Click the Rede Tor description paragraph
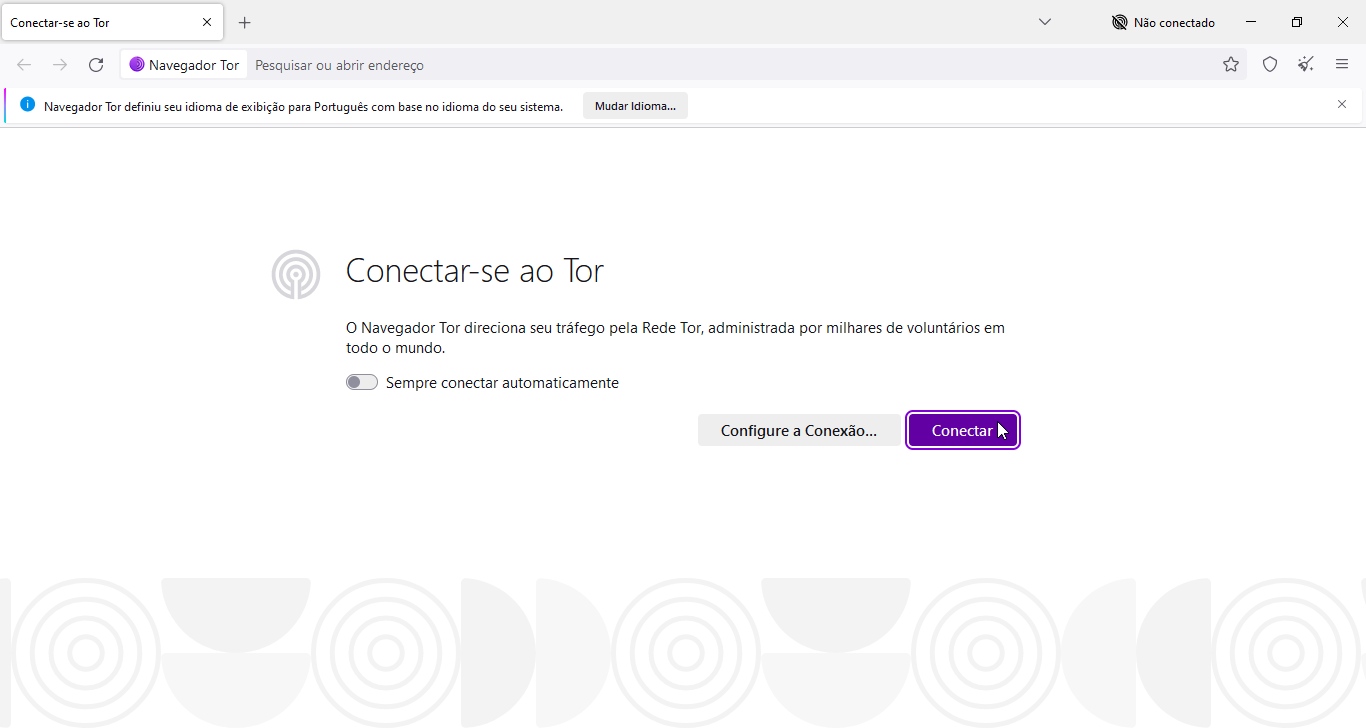 tap(675, 338)
